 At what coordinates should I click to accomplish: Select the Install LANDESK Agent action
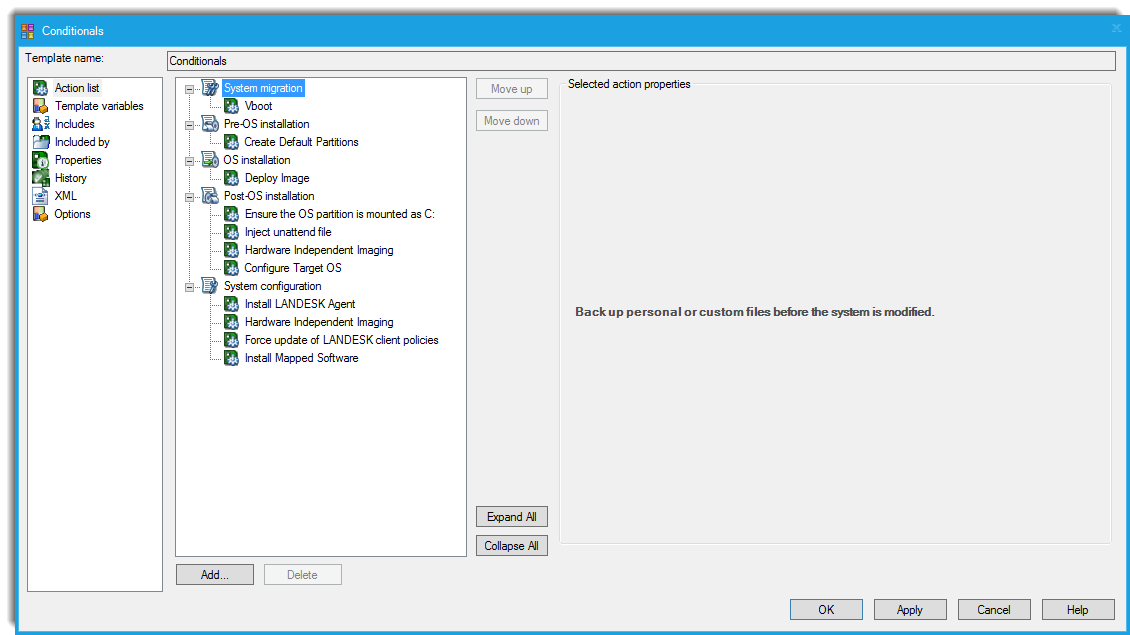(x=298, y=304)
